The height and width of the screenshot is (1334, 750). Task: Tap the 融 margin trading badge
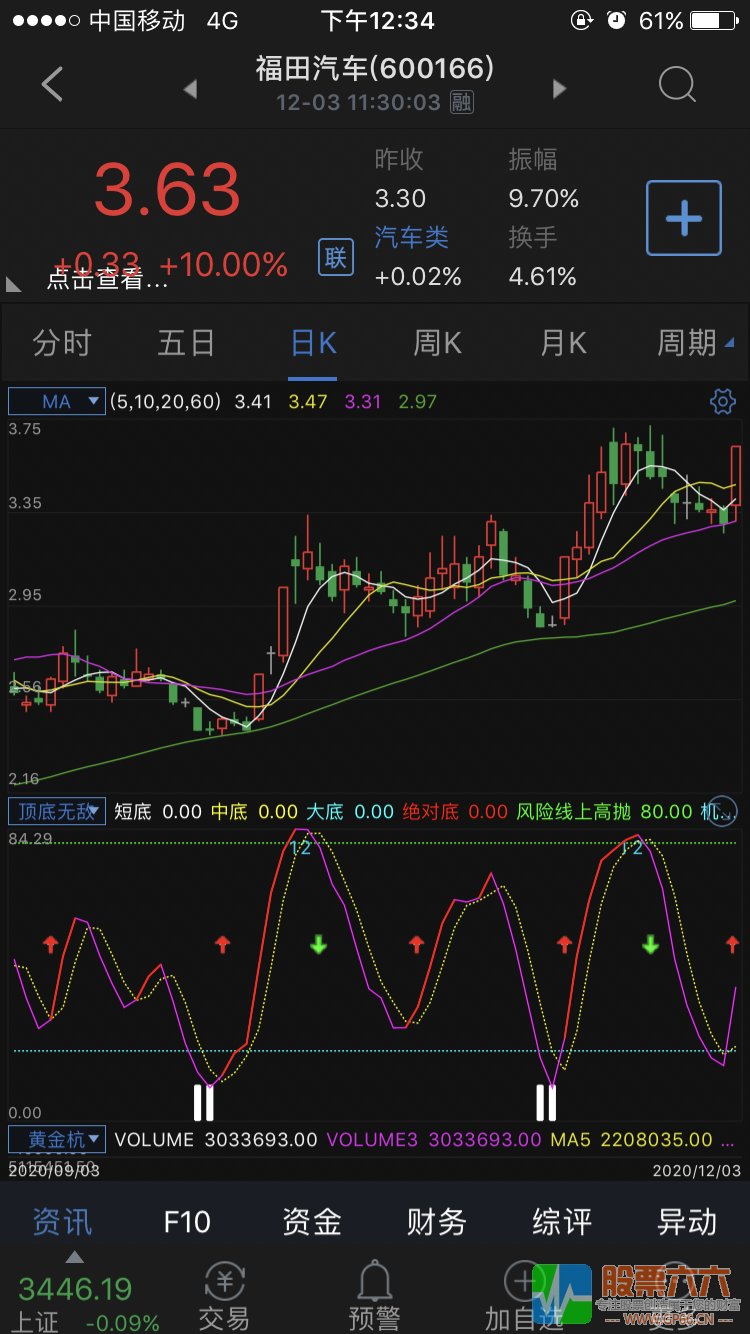[x=461, y=102]
